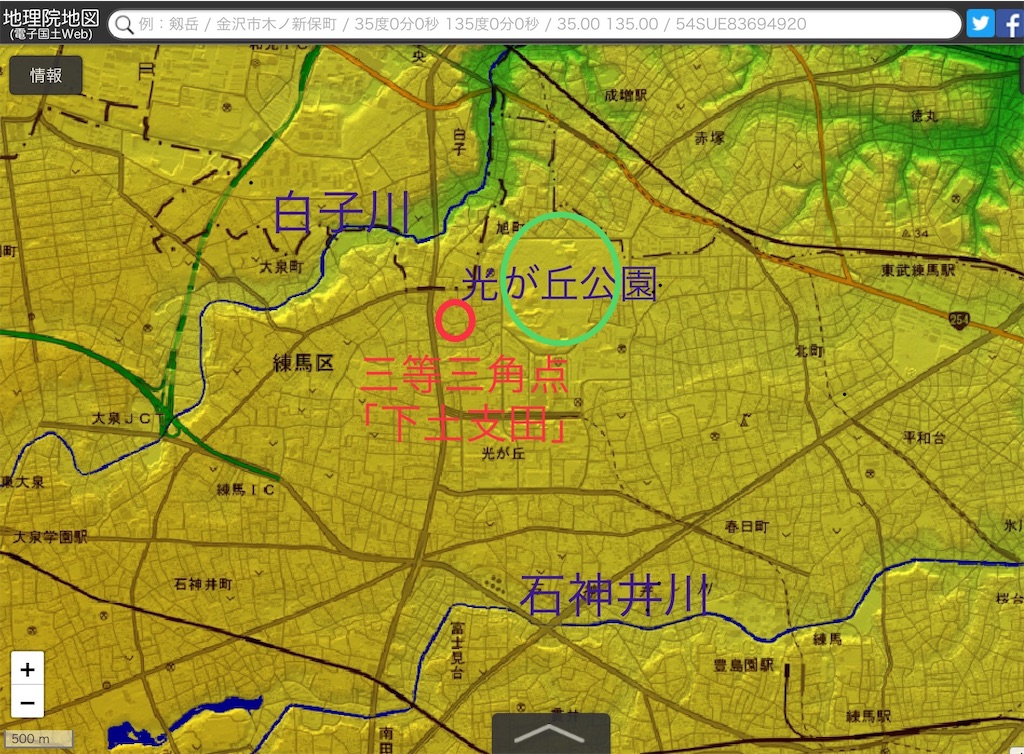Click the 大泉ＪＣＴ junction label
Viewport: 1024px width, 754px height.
pos(128,418)
